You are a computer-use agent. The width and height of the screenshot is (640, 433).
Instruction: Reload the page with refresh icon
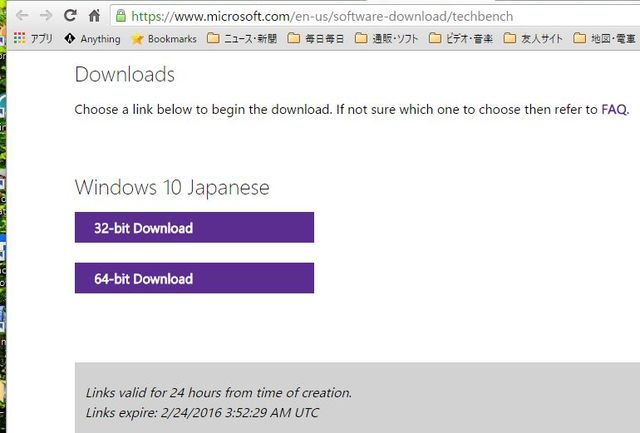pos(70,16)
